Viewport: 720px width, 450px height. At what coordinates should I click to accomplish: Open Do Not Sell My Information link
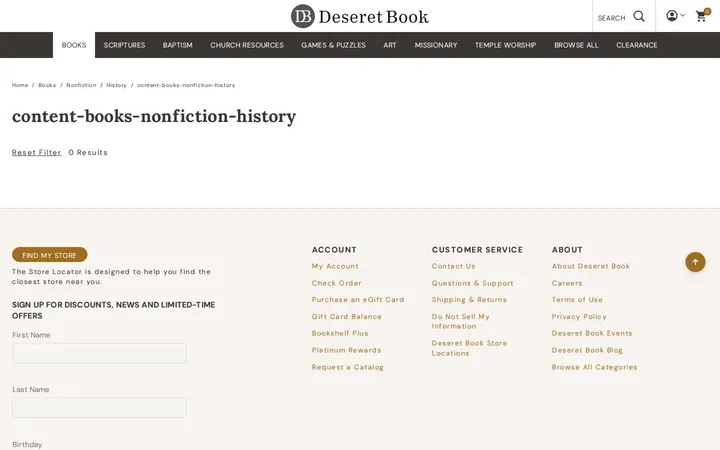[x=461, y=321]
